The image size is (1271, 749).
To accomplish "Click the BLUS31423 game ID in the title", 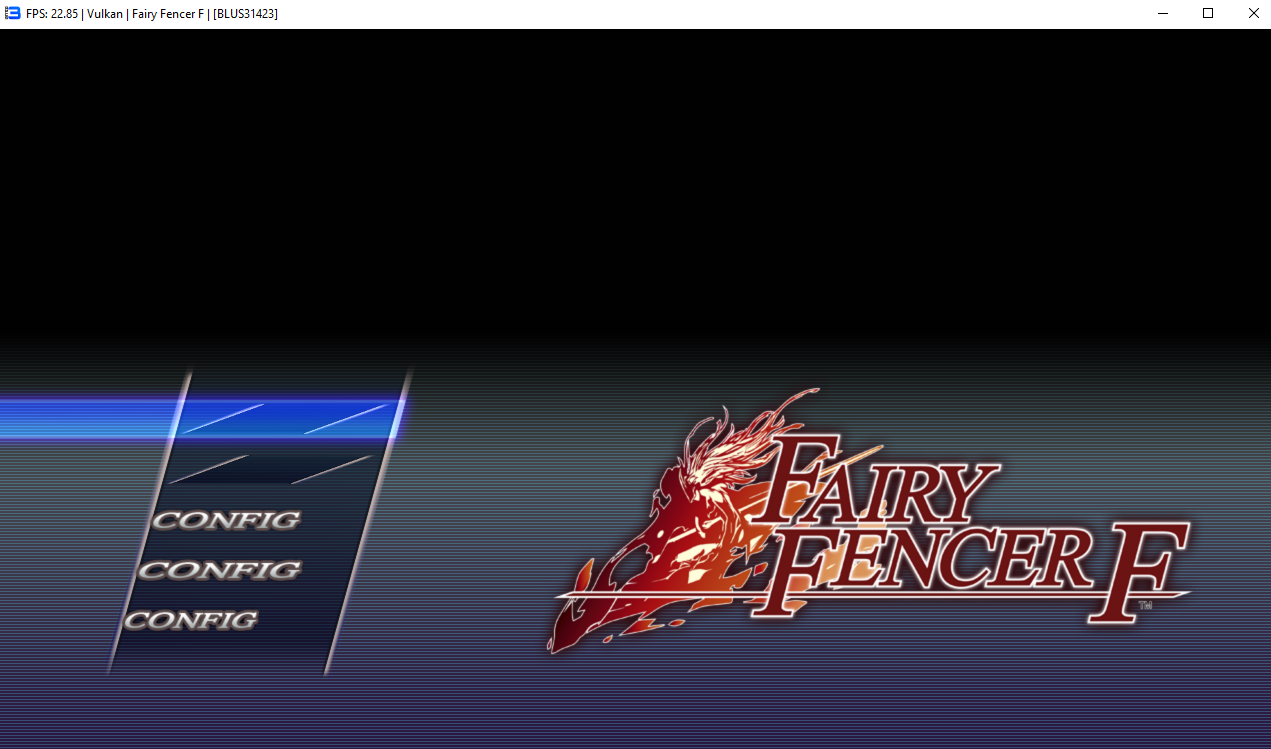I will [245, 14].
